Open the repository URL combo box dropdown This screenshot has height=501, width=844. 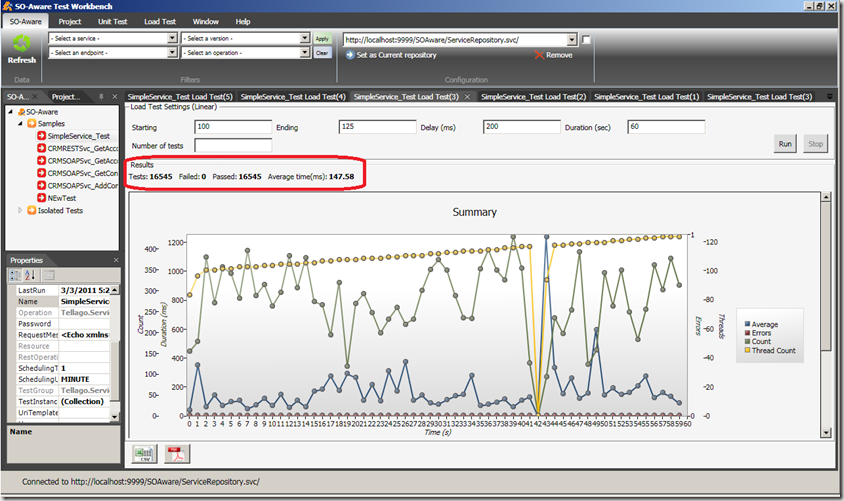coord(572,40)
